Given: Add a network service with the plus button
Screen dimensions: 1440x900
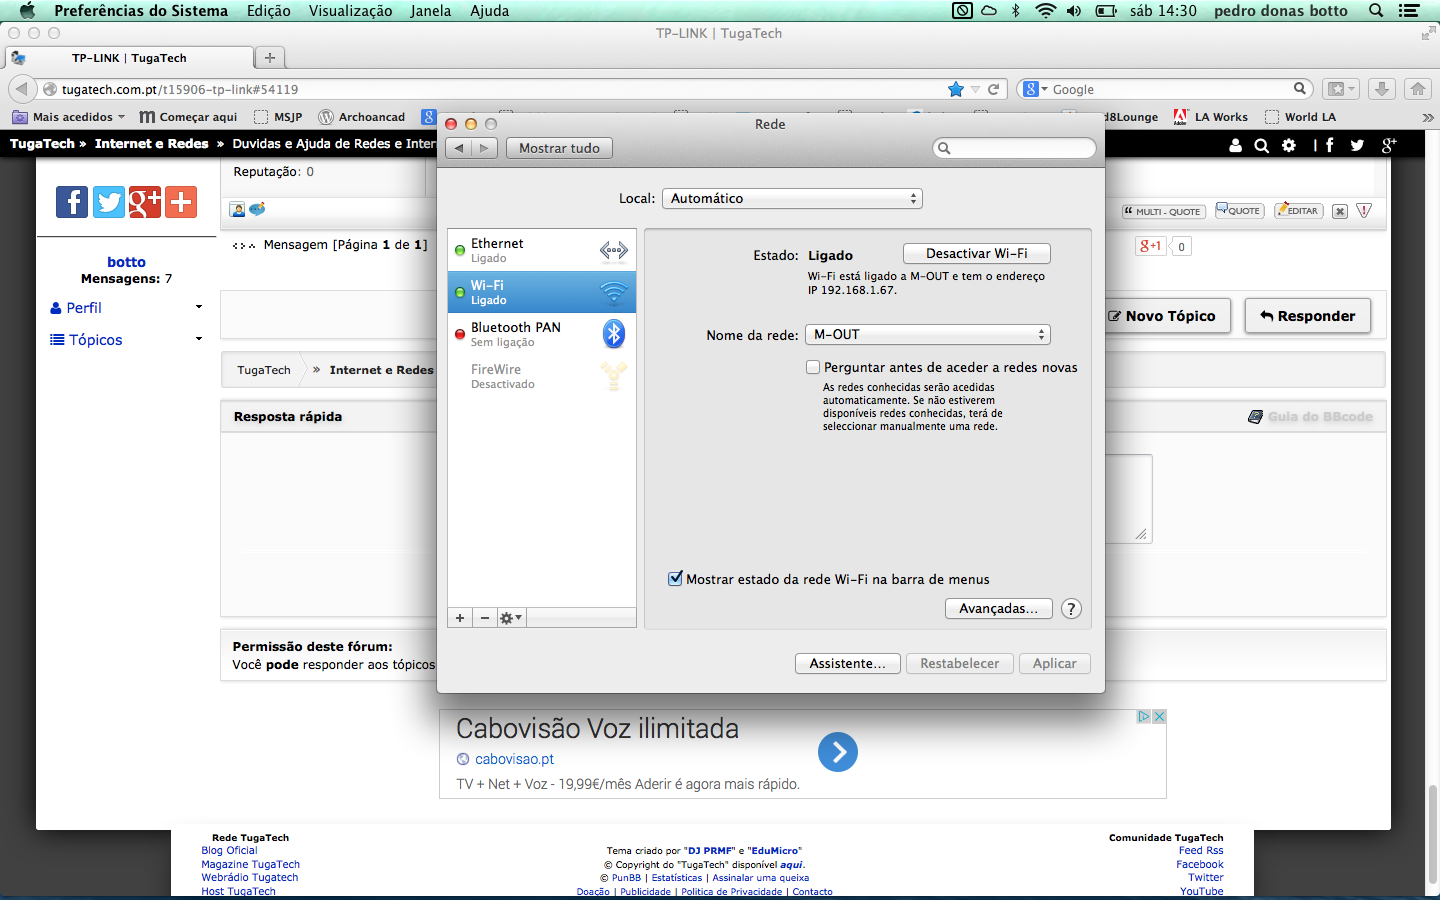Looking at the screenshot, I should (x=460, y=618).
